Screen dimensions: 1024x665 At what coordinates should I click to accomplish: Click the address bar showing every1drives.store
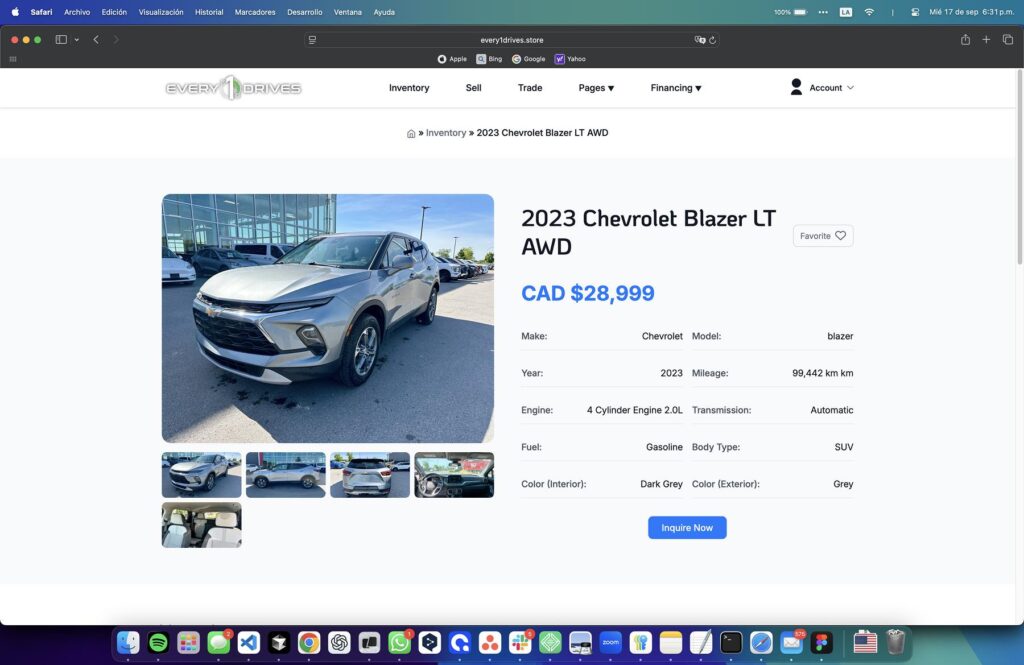(x=512, y=40)
